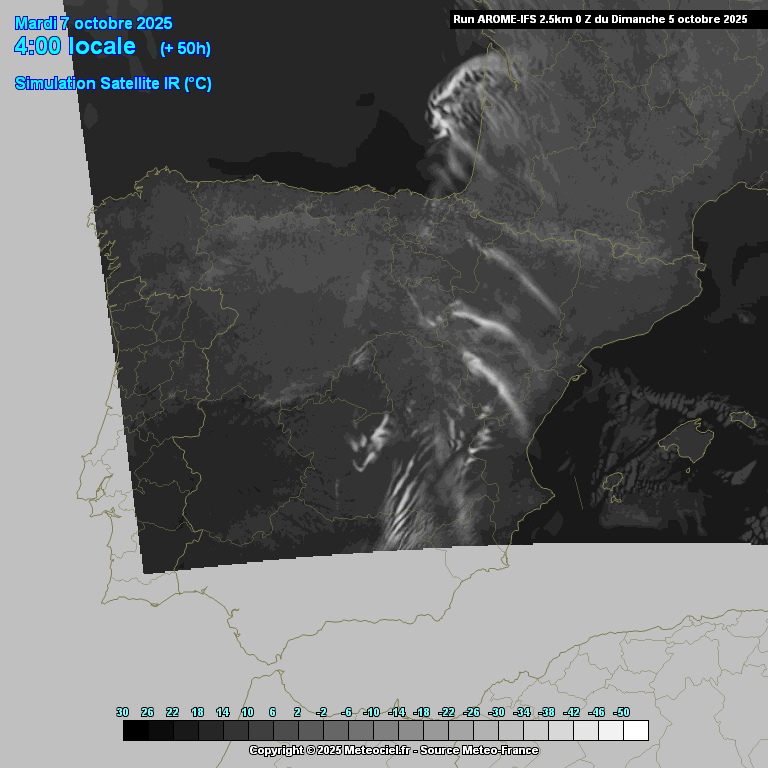The height and width of the screenshot is (768, 768).
Task: Pick the swatch under the -26 label
Action: click(485, 731)
